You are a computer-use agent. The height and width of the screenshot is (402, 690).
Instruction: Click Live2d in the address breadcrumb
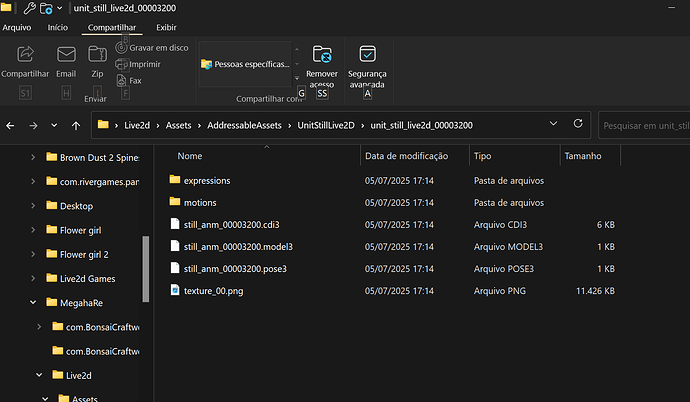pyautogui.click(x=137, y=125)
